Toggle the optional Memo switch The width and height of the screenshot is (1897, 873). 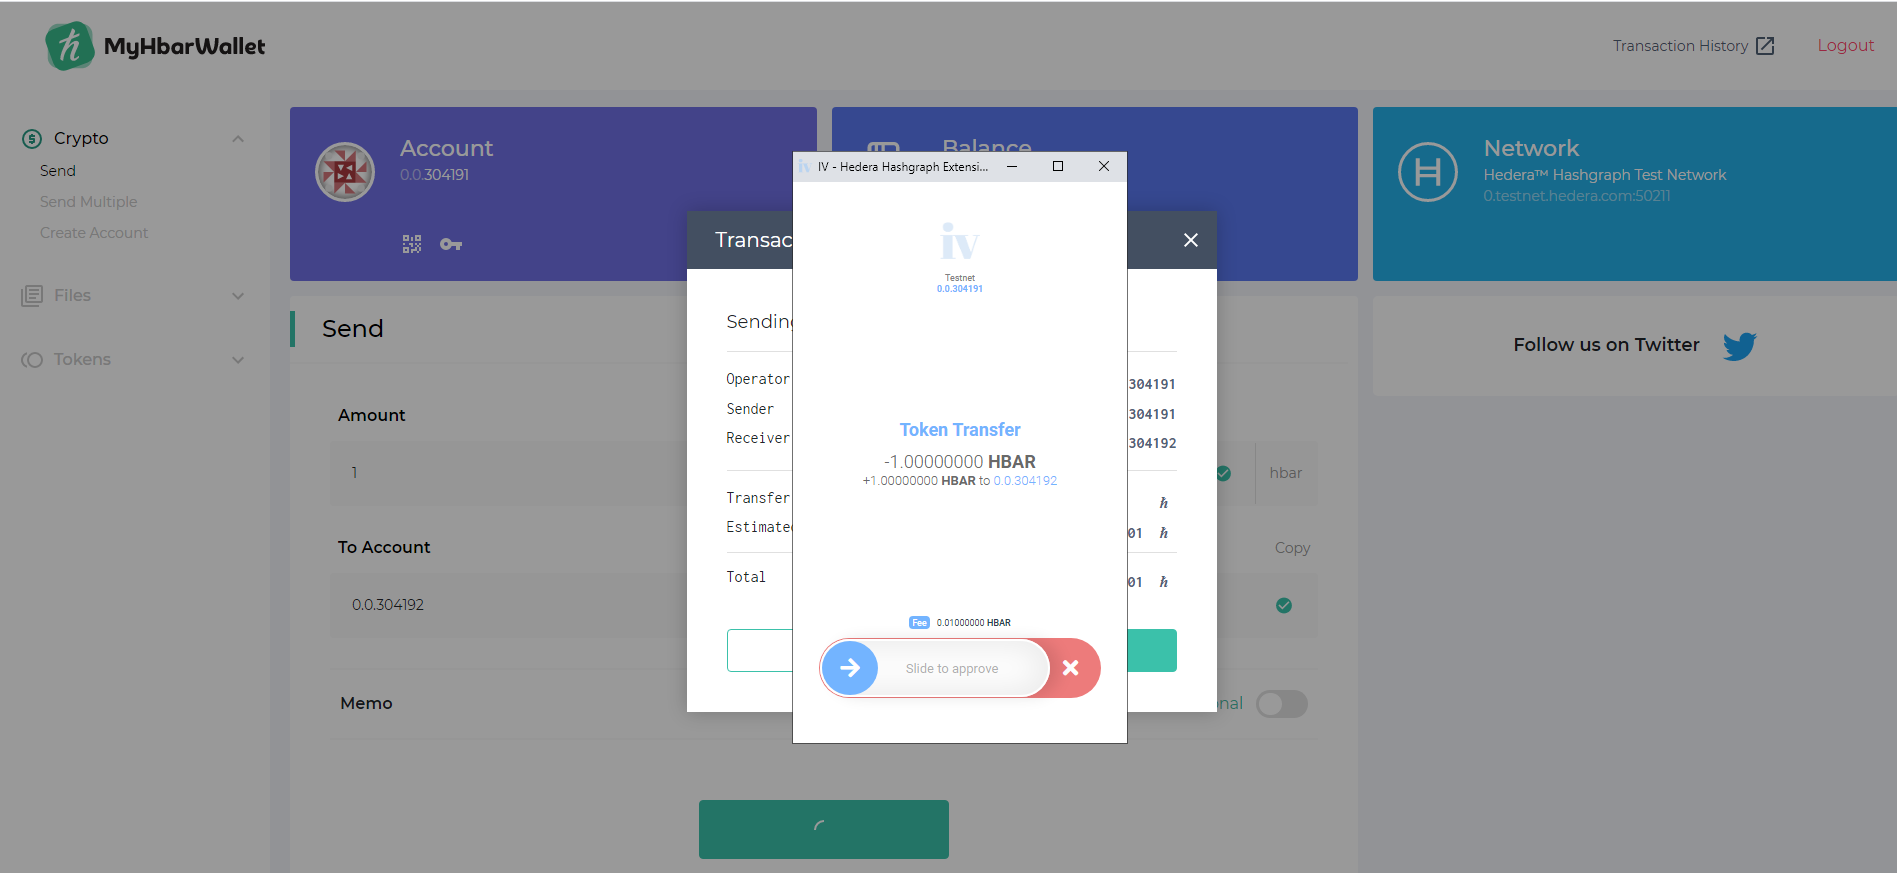pos(1282,704)
